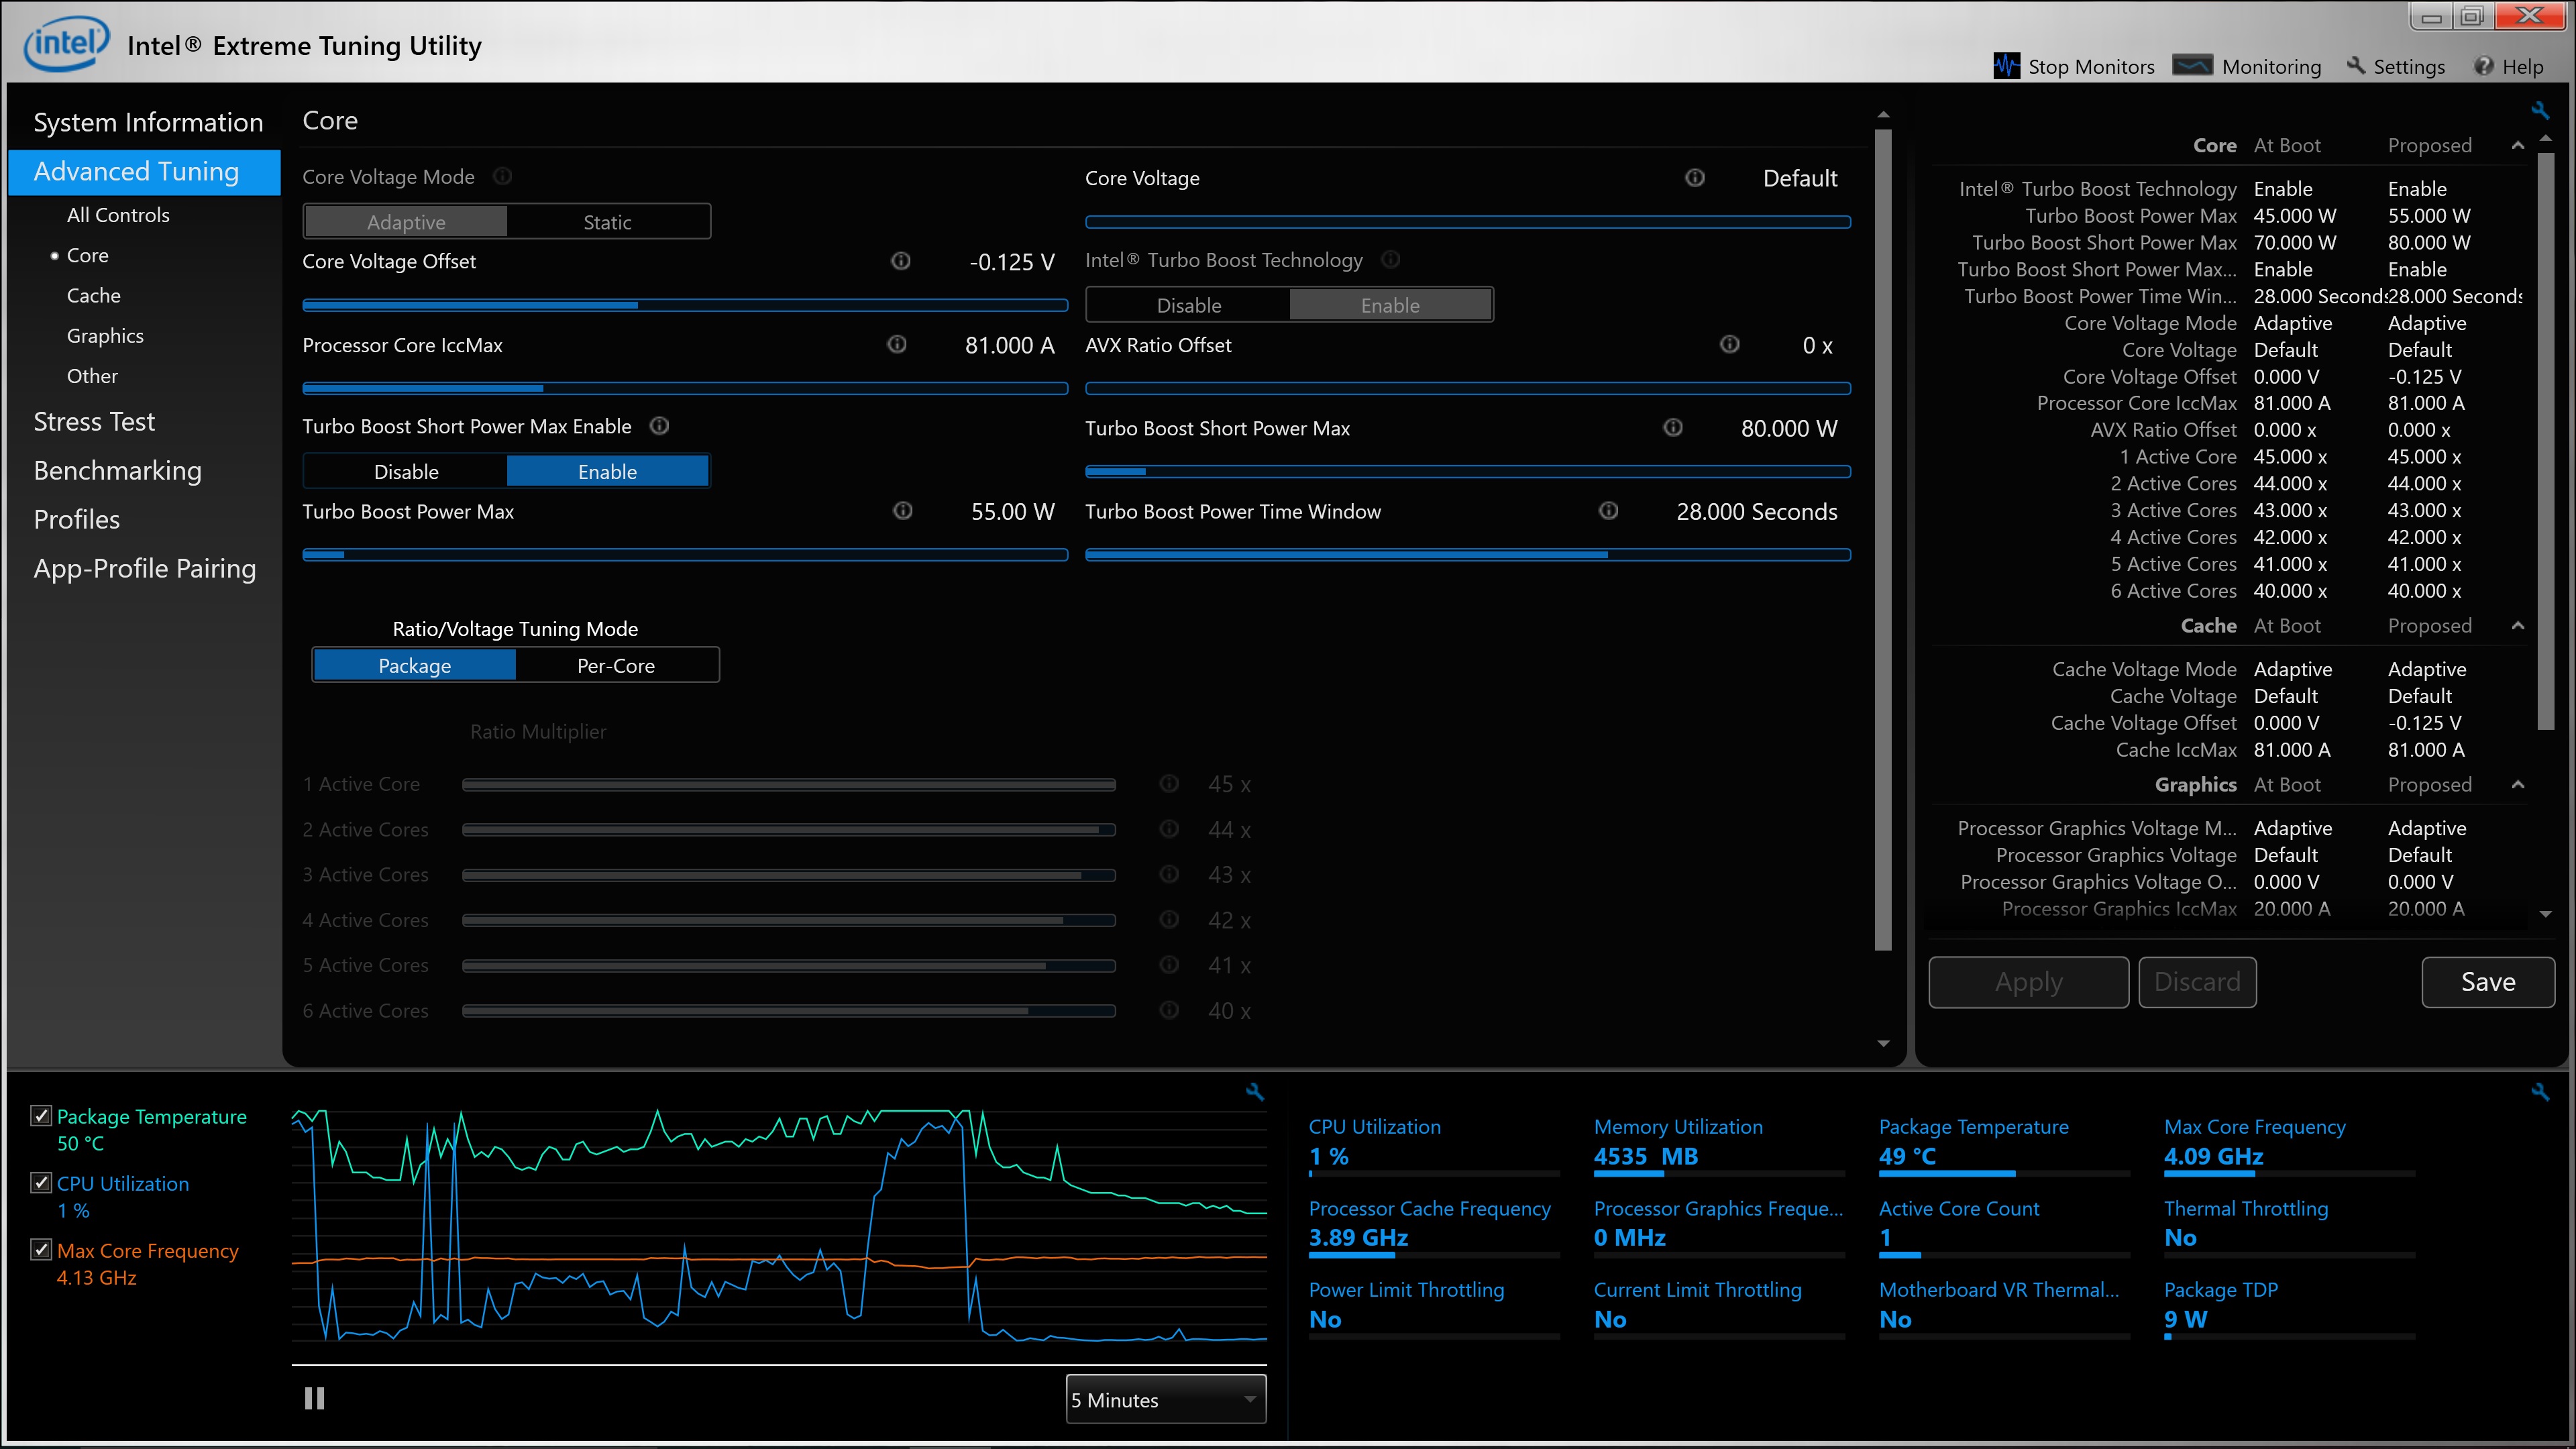Show info for Turbo Boost Short Power Max Enable
Screen dimensions: 2576x1449
pos(660,426)
